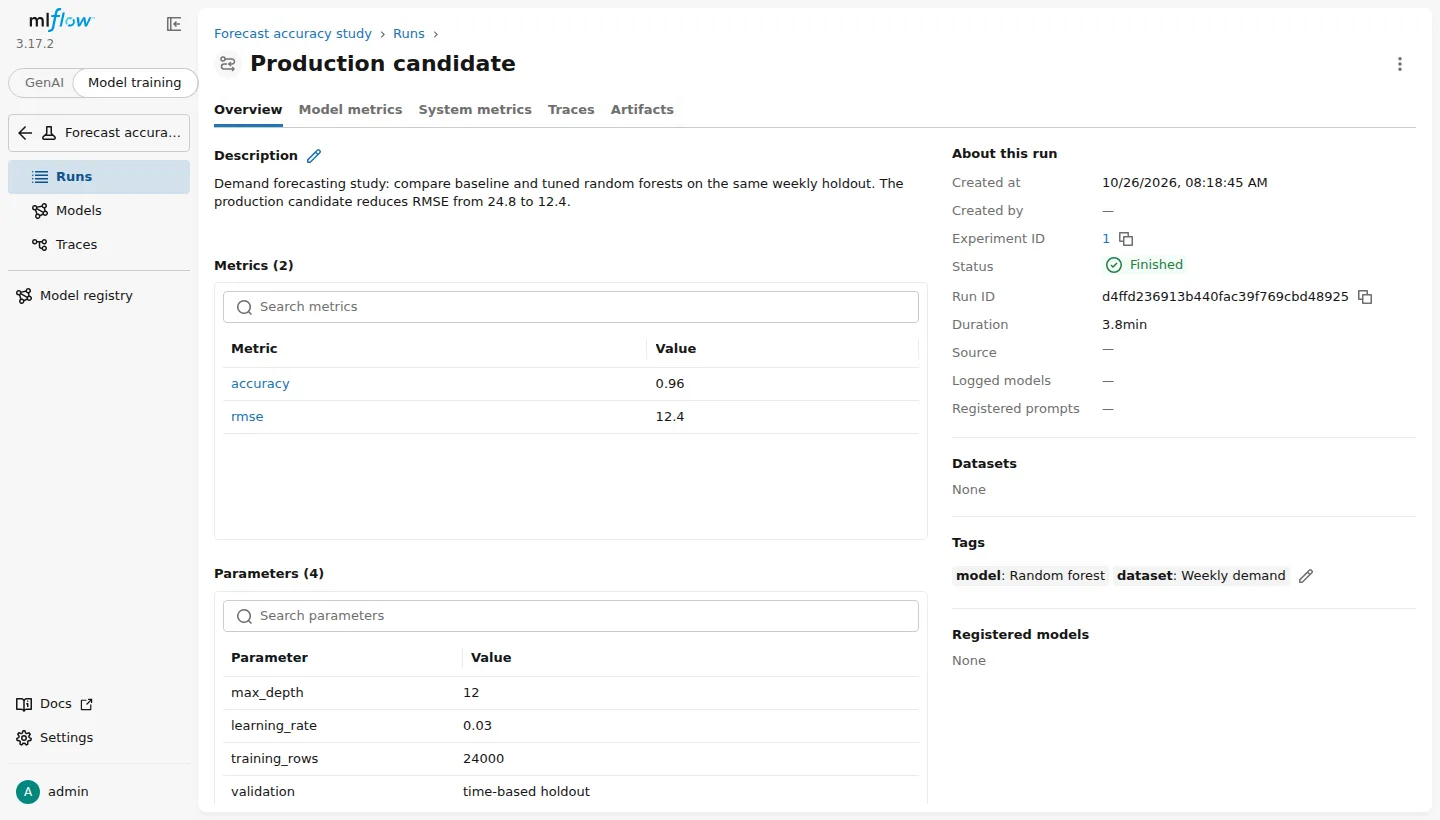Click the Duration value 3.8min
Screen dimensions: 1440x820
(1124, 325)
